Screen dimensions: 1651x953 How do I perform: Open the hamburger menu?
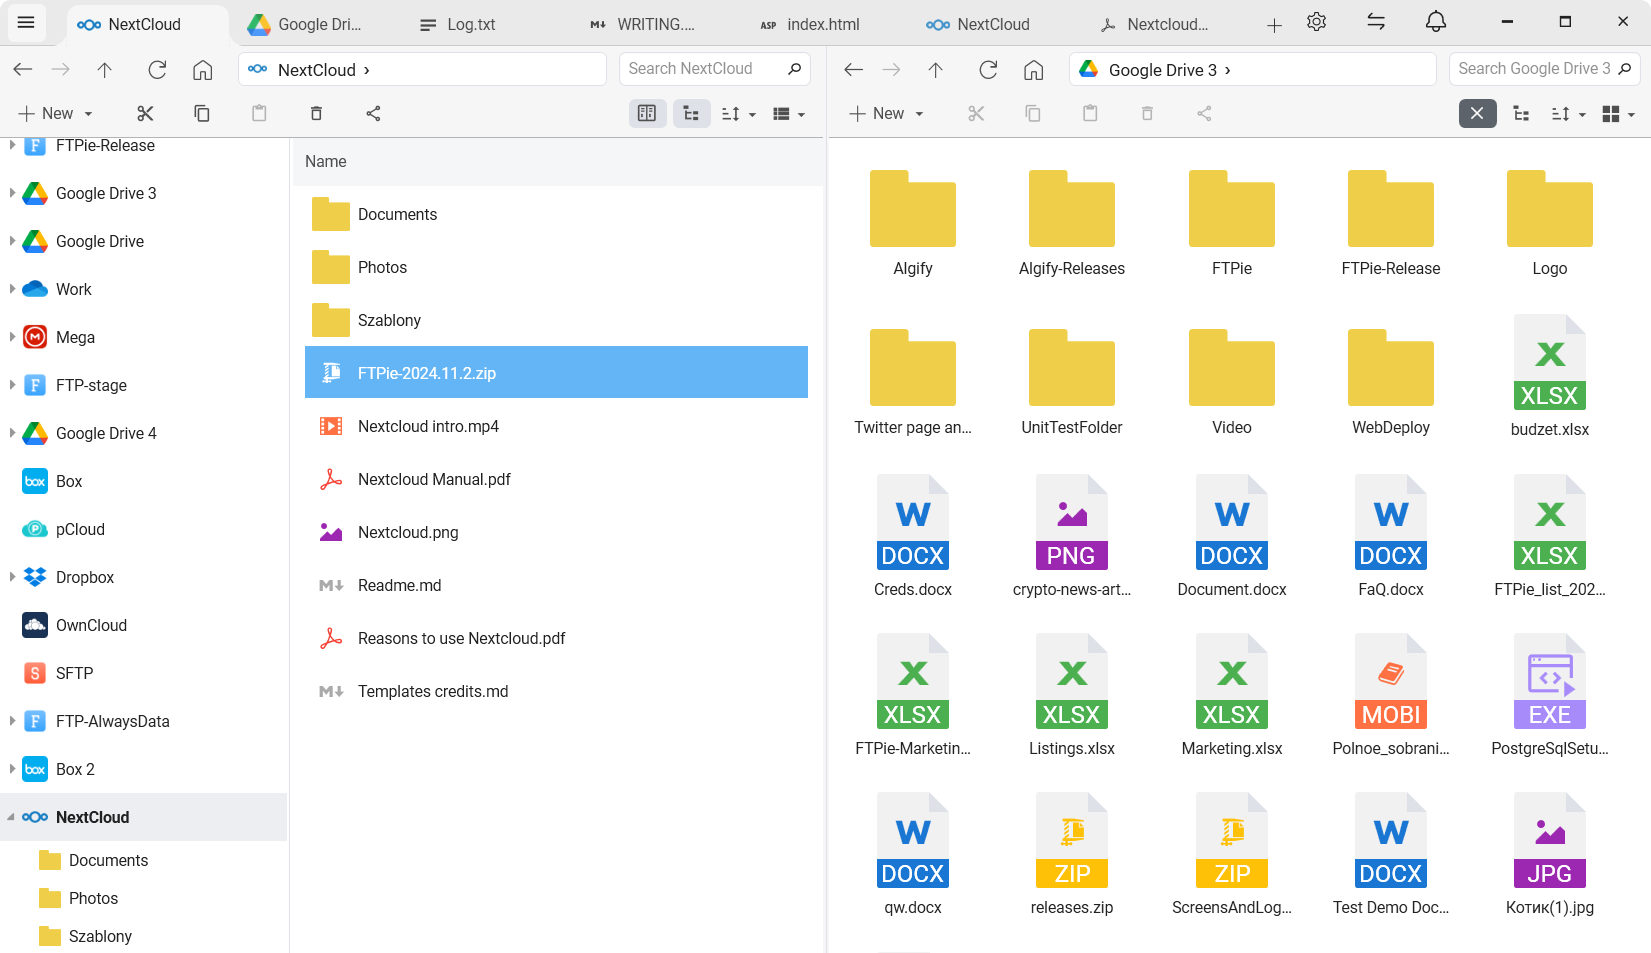[26, 22]
